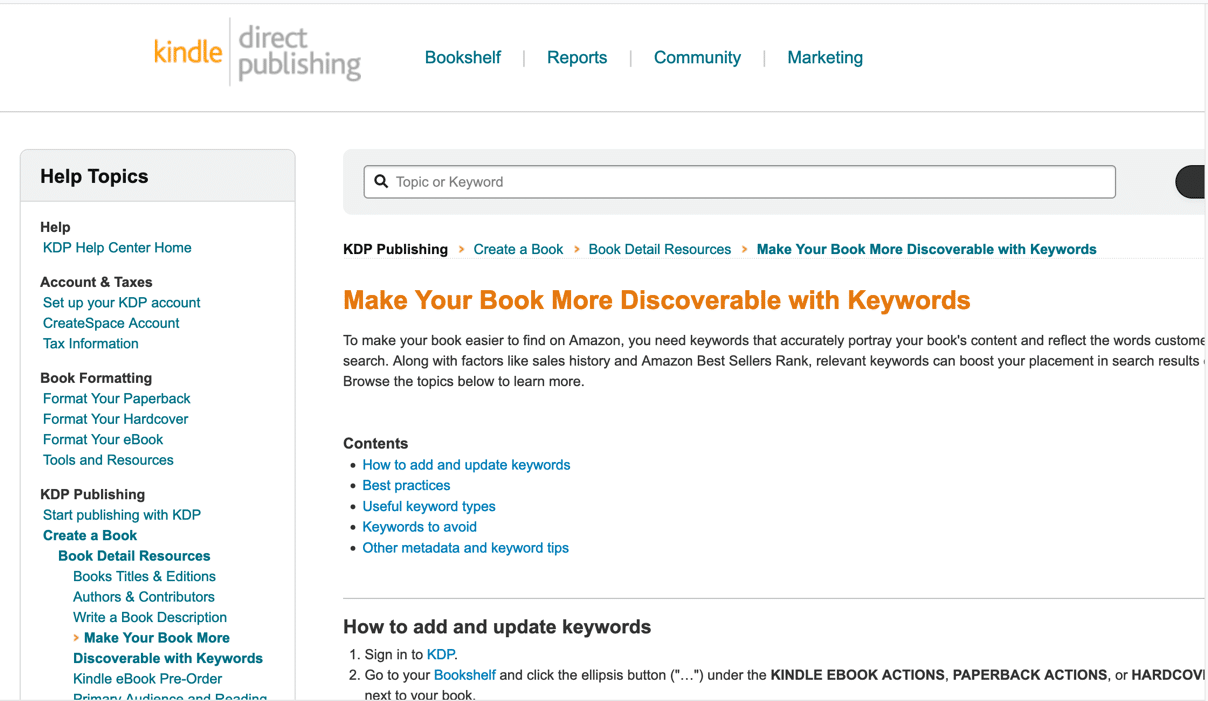Open Tools and Resources topic
The height and width of the screenshot is (701, 1208).
point(108,460)
